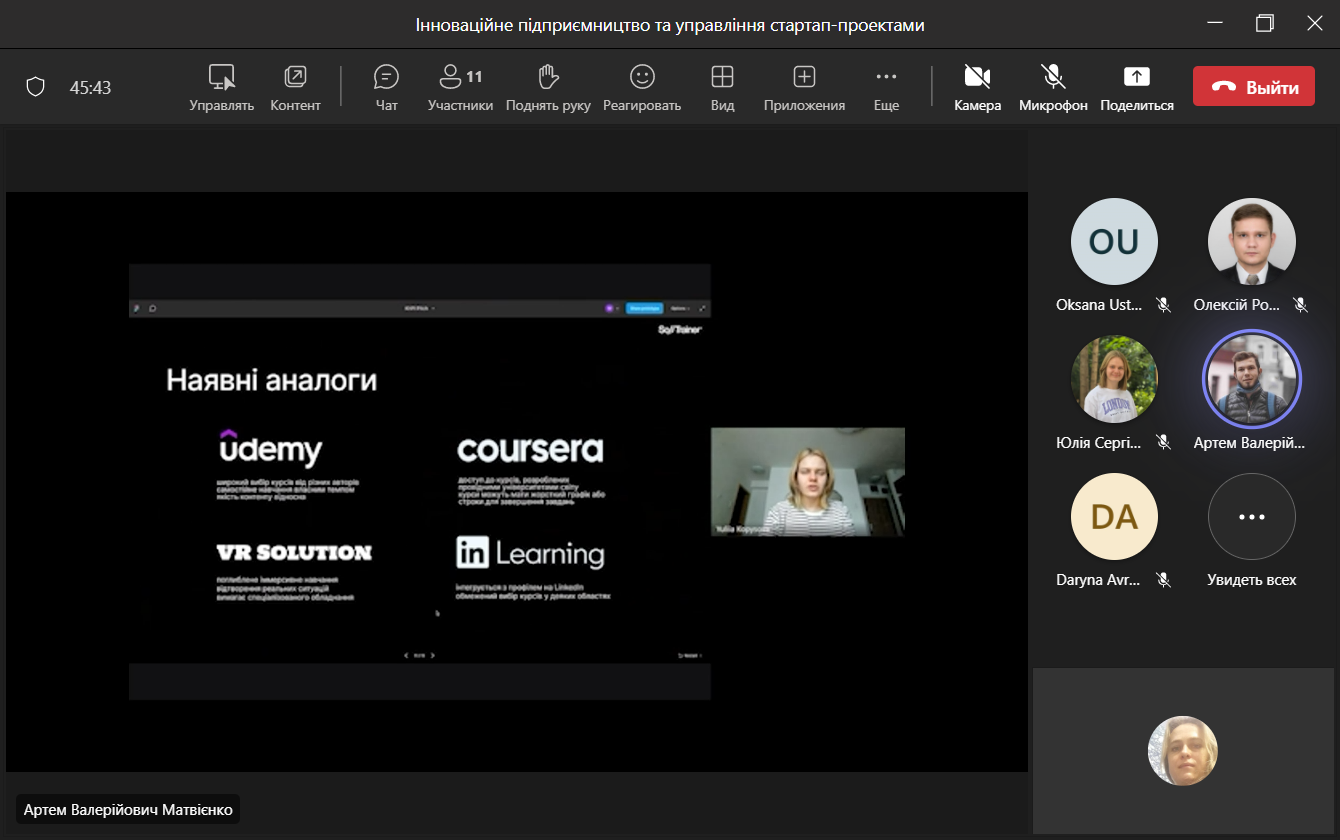Expand the More (Еще) options menu
Viewport: 1340px width, 840px height.
(x=886, y=87)
